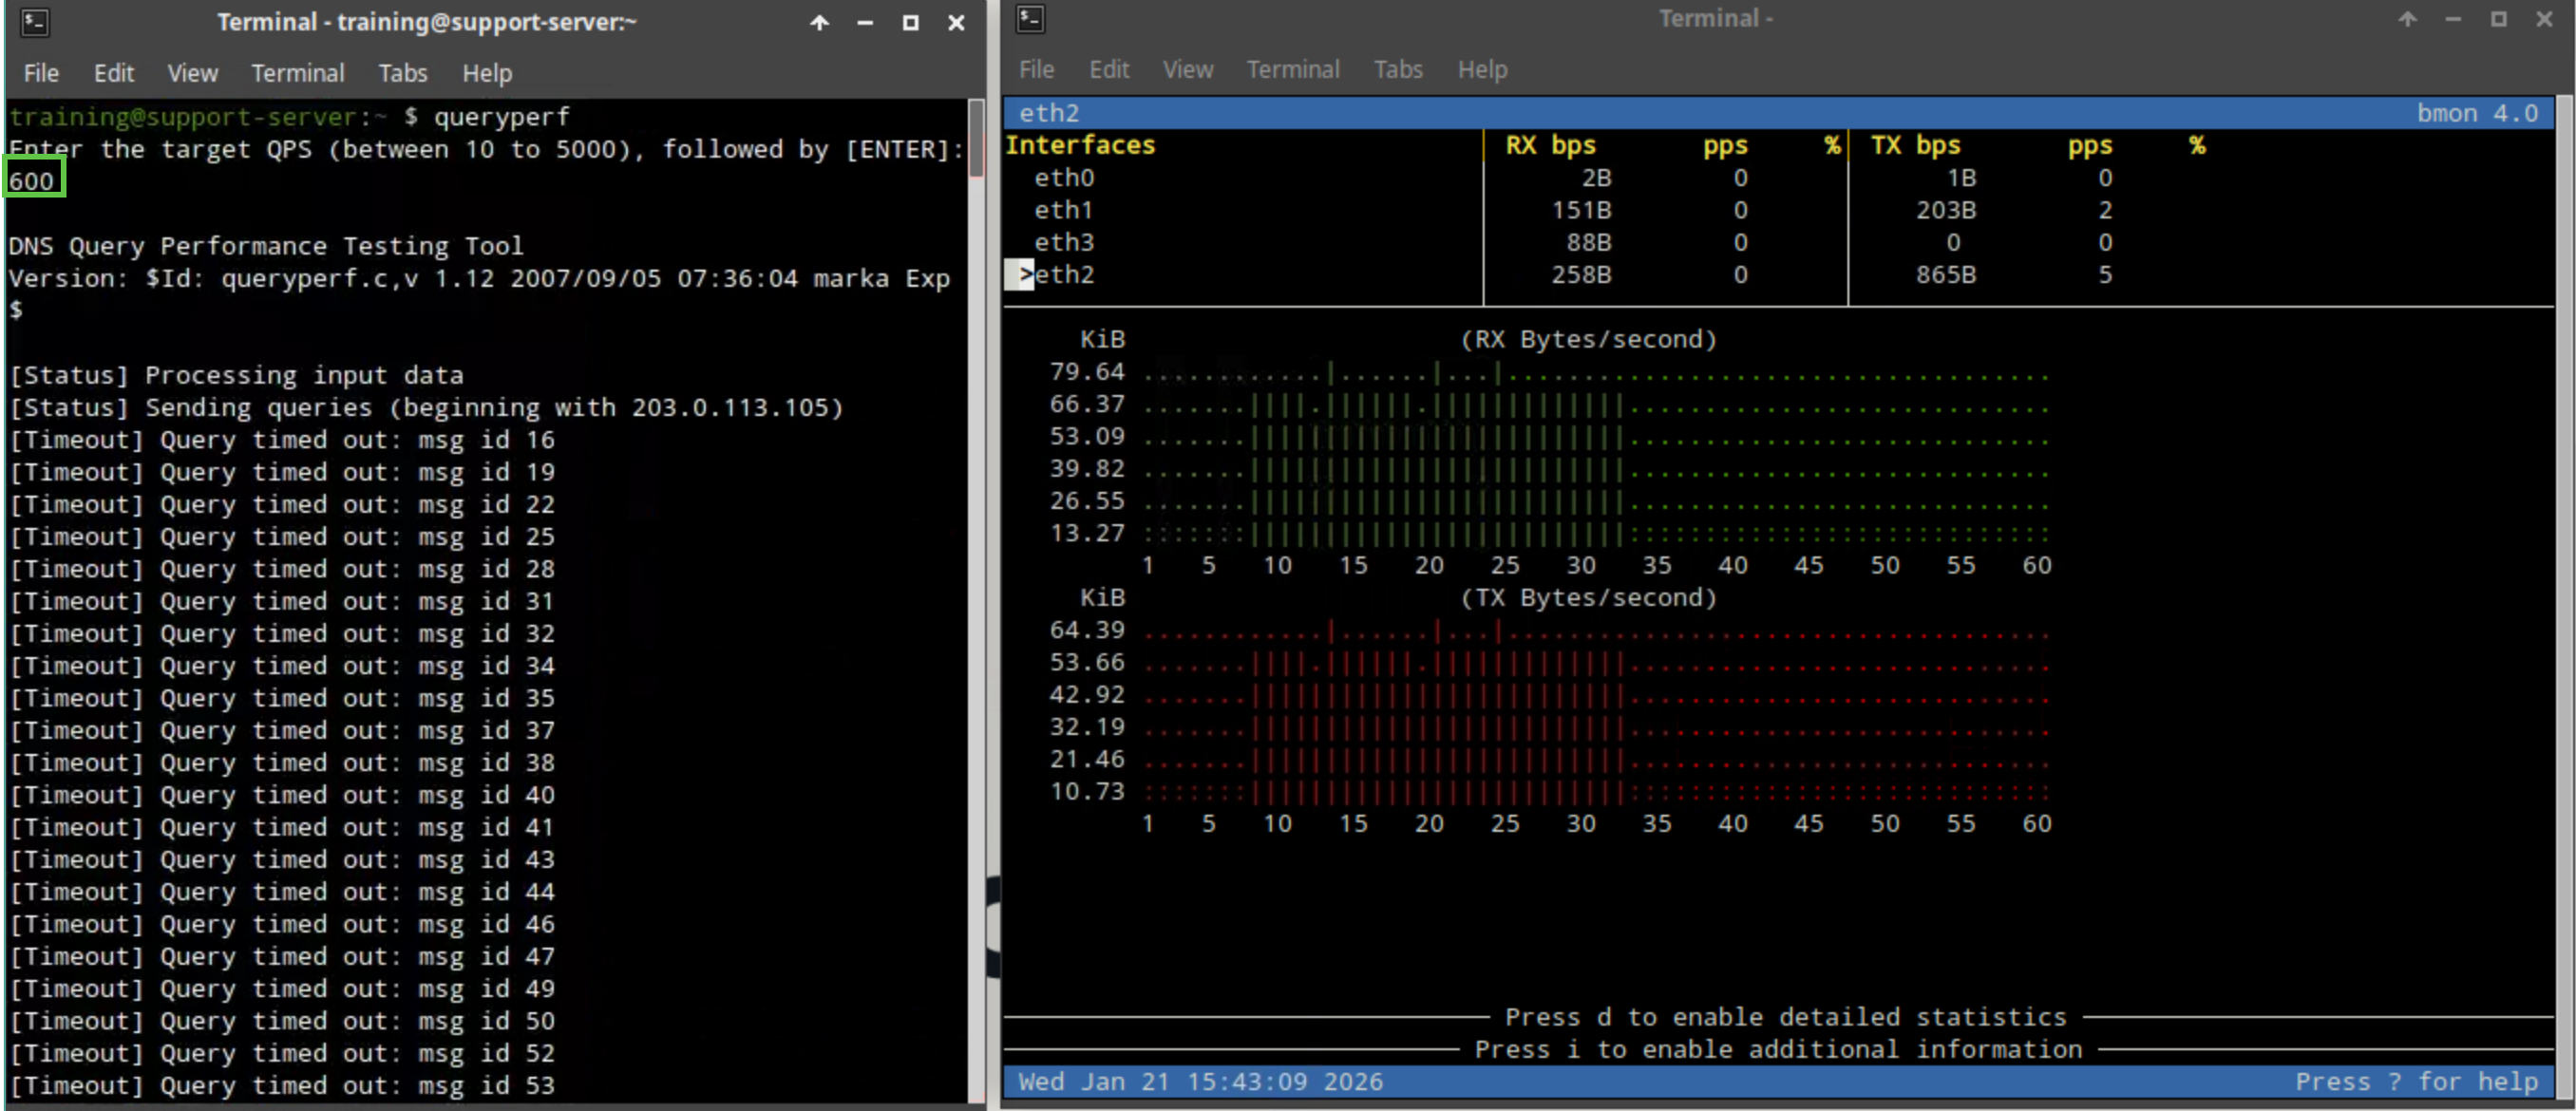
Task: Maximize the right bmon terminal window
Action: click(2498, 19)
